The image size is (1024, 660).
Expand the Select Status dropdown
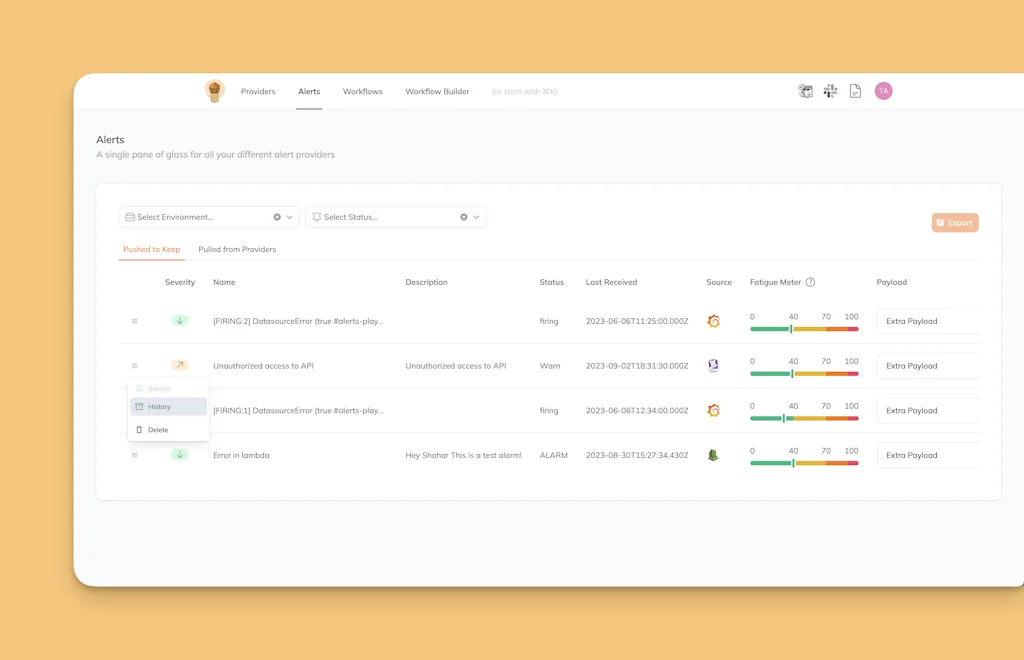pyautogui.click(x=476, y=217)
